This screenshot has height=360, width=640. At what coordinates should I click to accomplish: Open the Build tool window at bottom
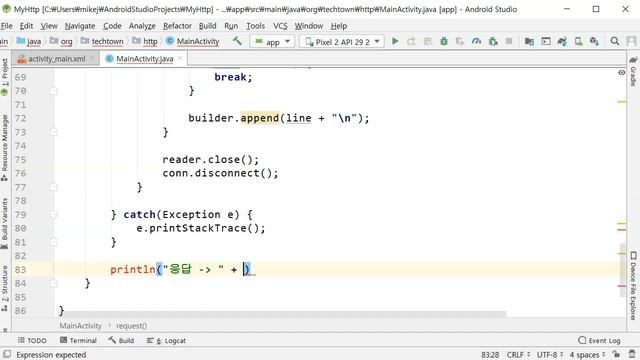(x=121, y=340)
